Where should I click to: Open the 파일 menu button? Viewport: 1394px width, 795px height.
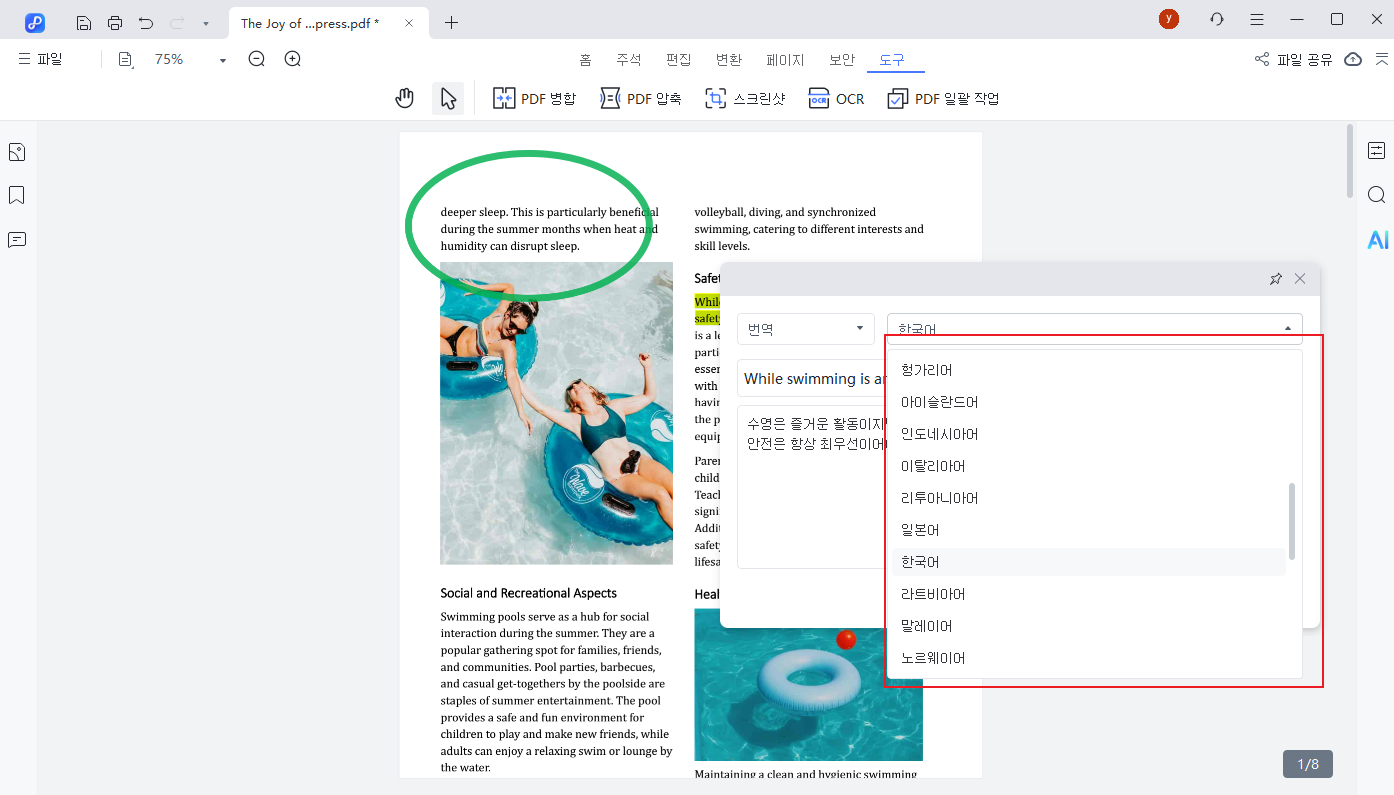[41, 60]
